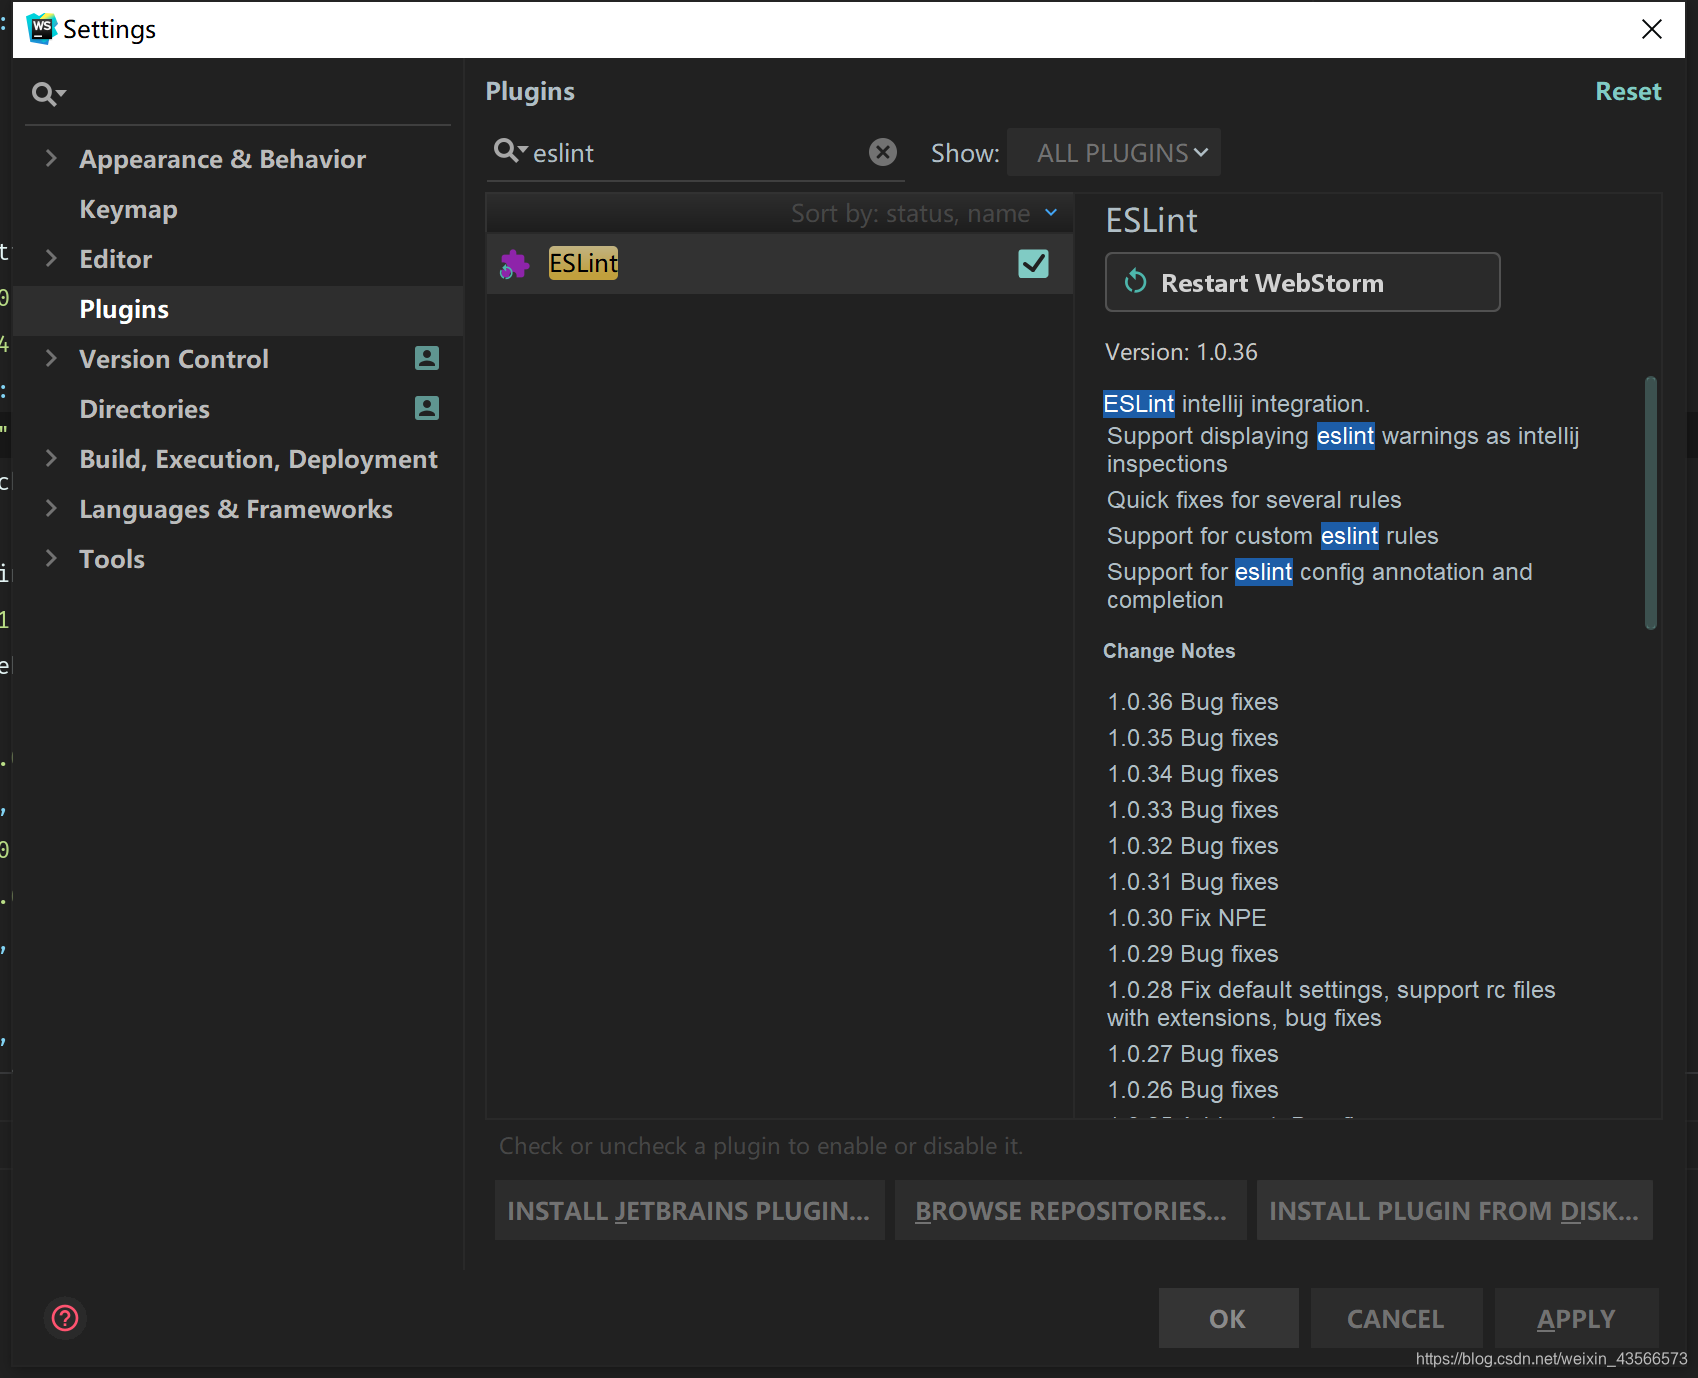Close the Settings dialog window
Image resolution: width=1698 pixels, height=1378 pixels.
[x=1652, y=29]
